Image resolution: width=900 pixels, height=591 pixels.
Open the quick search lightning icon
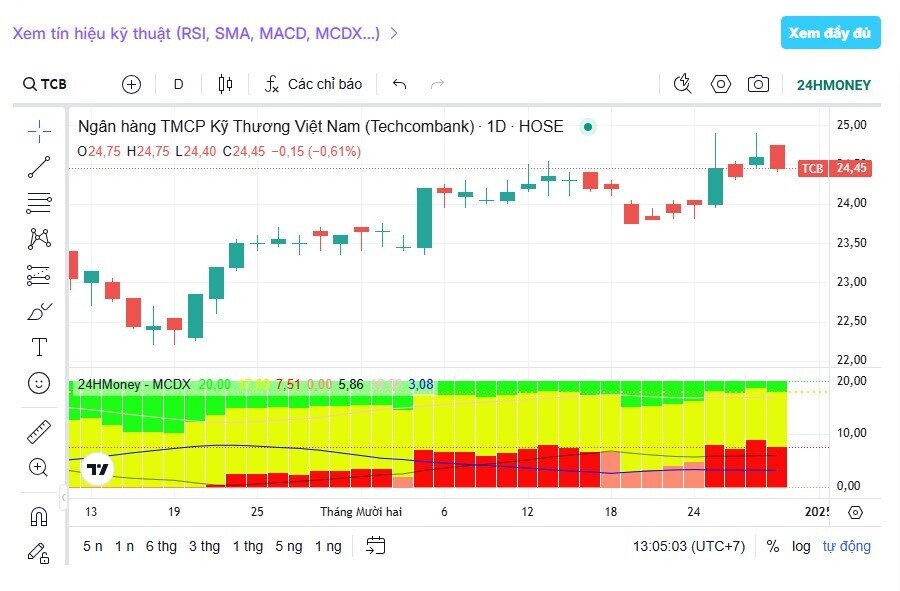point(682,84)
